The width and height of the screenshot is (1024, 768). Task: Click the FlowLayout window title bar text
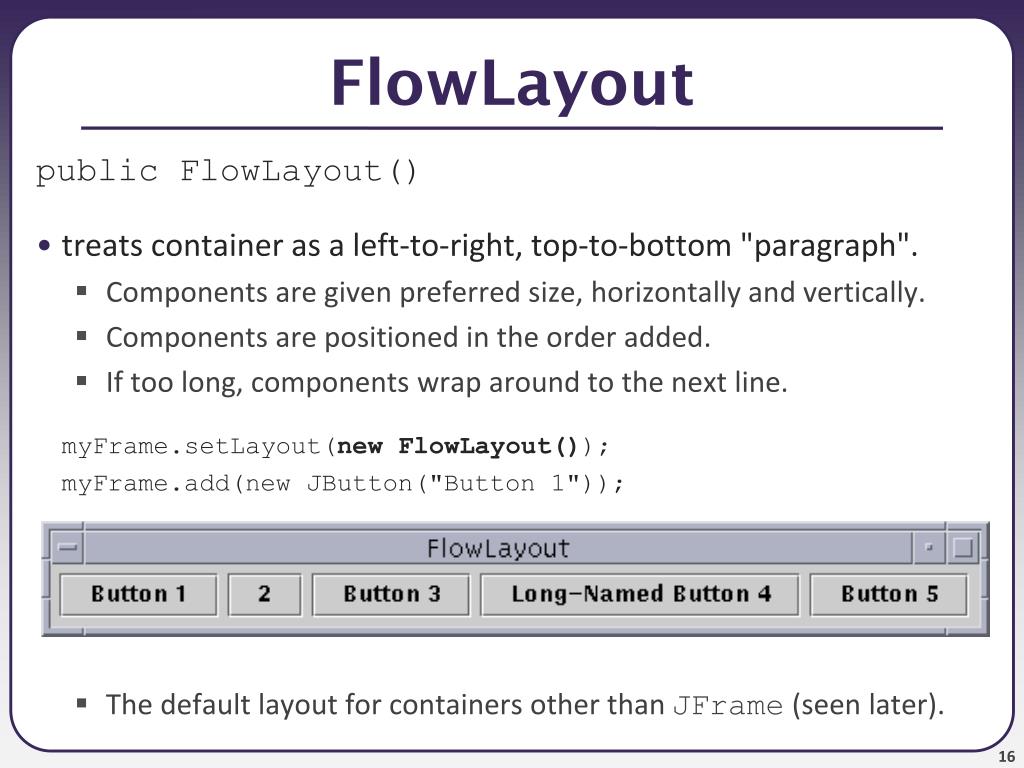pyautogui.click(x=498, y=548)
